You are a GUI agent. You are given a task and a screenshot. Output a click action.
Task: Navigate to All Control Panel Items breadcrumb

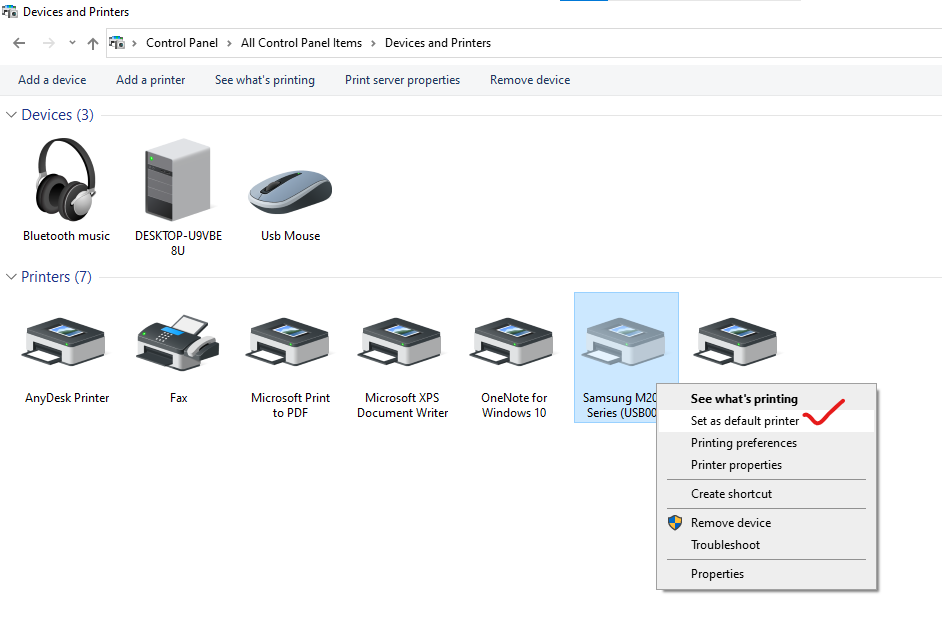[302, 43]
